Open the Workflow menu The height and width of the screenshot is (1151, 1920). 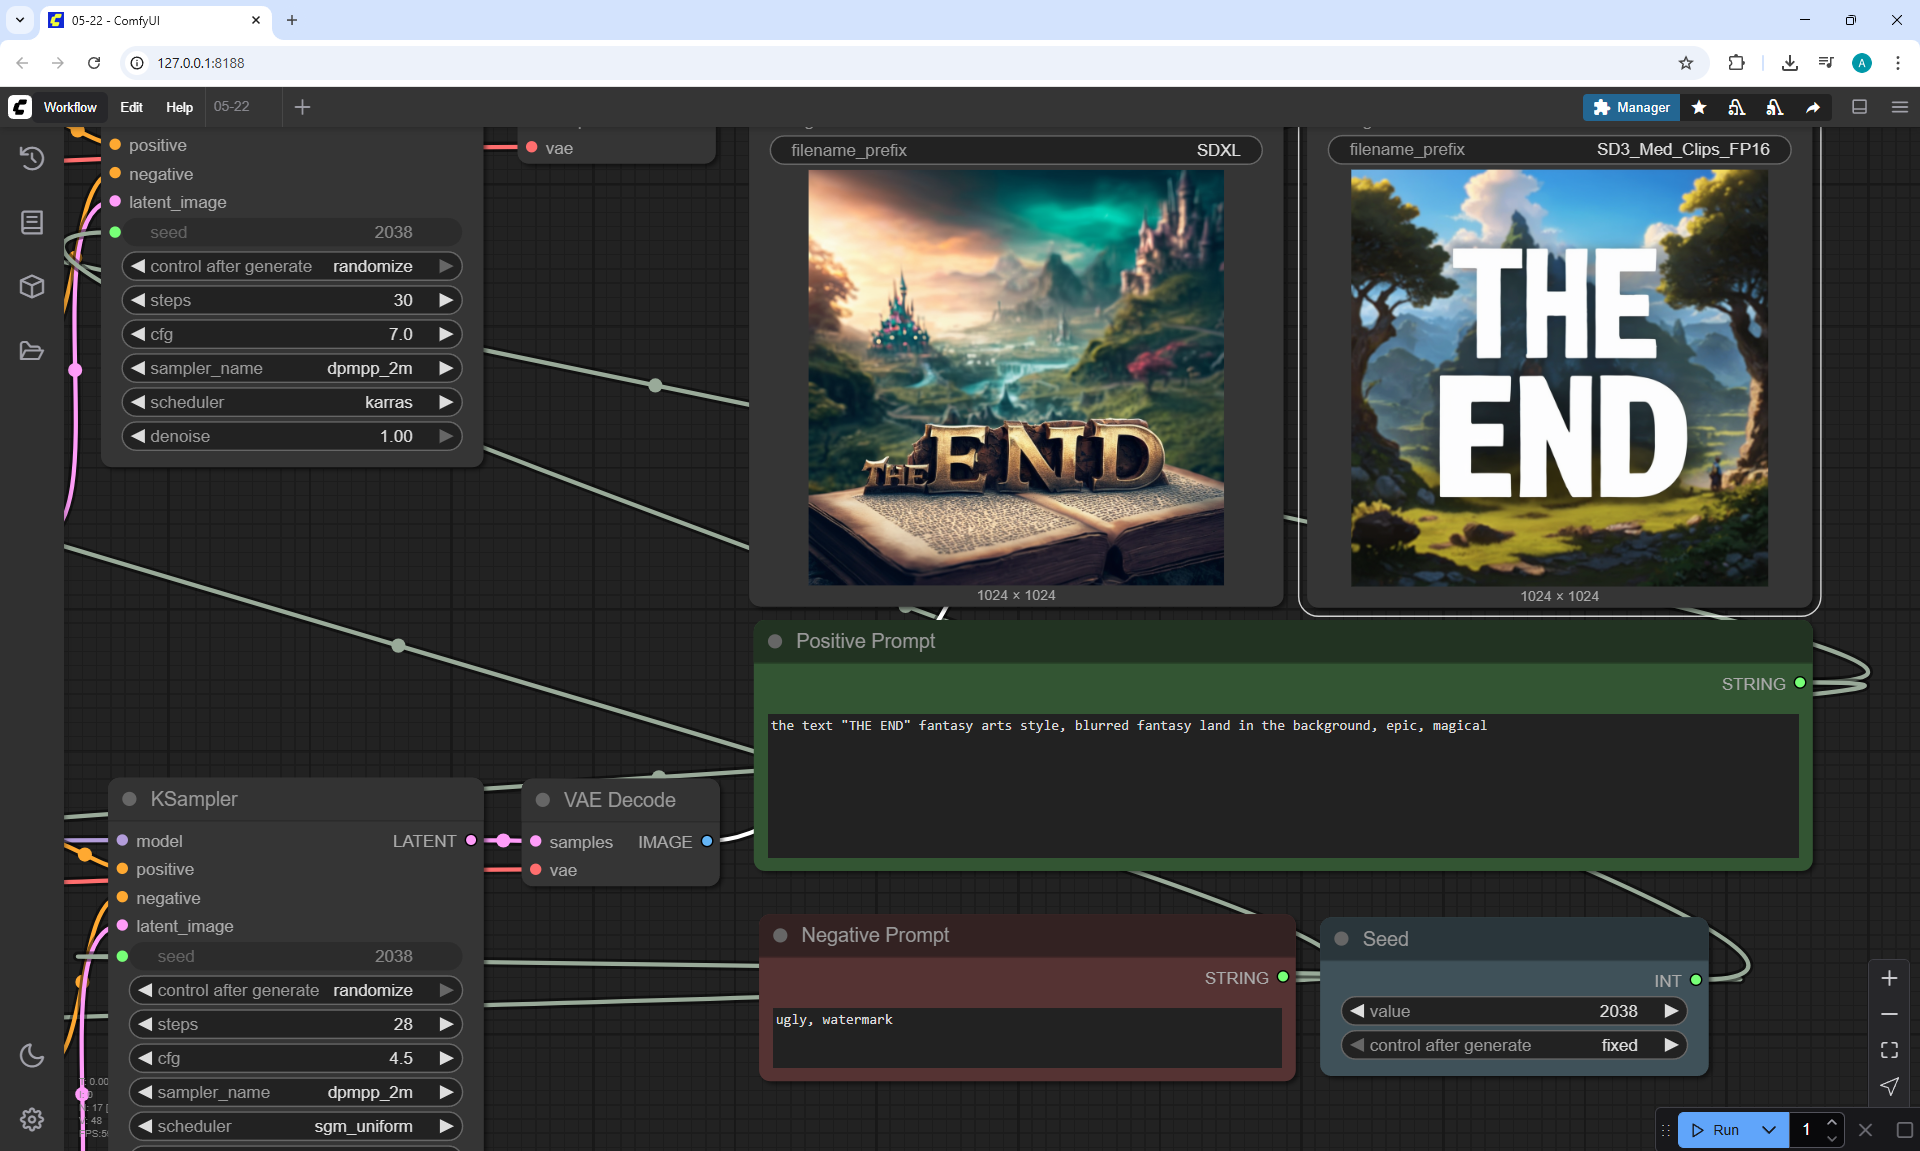point(70,107)
